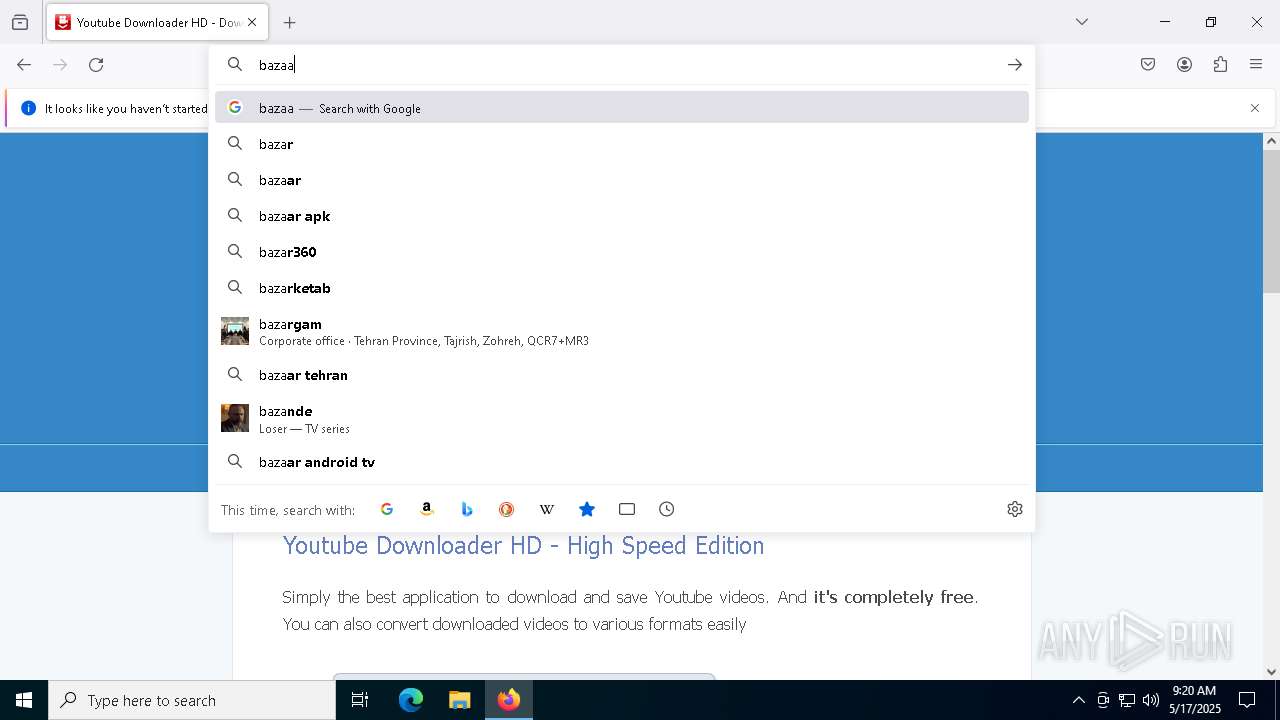Search this time with Bing icon
The width and height of the screenshot is (1280, 720).
point(467,509)
